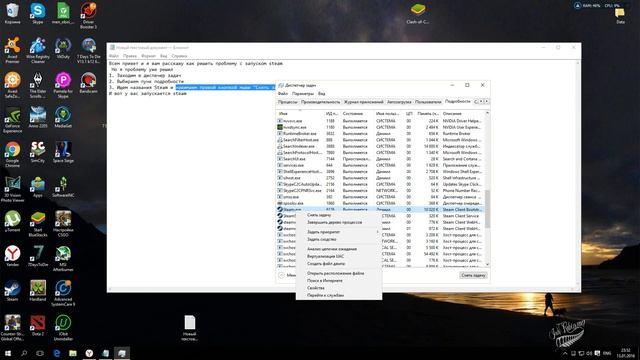Screen dimensions: 640x360
Task: Open the Steam desktop shortcut
Action: [x=12, y=291]
